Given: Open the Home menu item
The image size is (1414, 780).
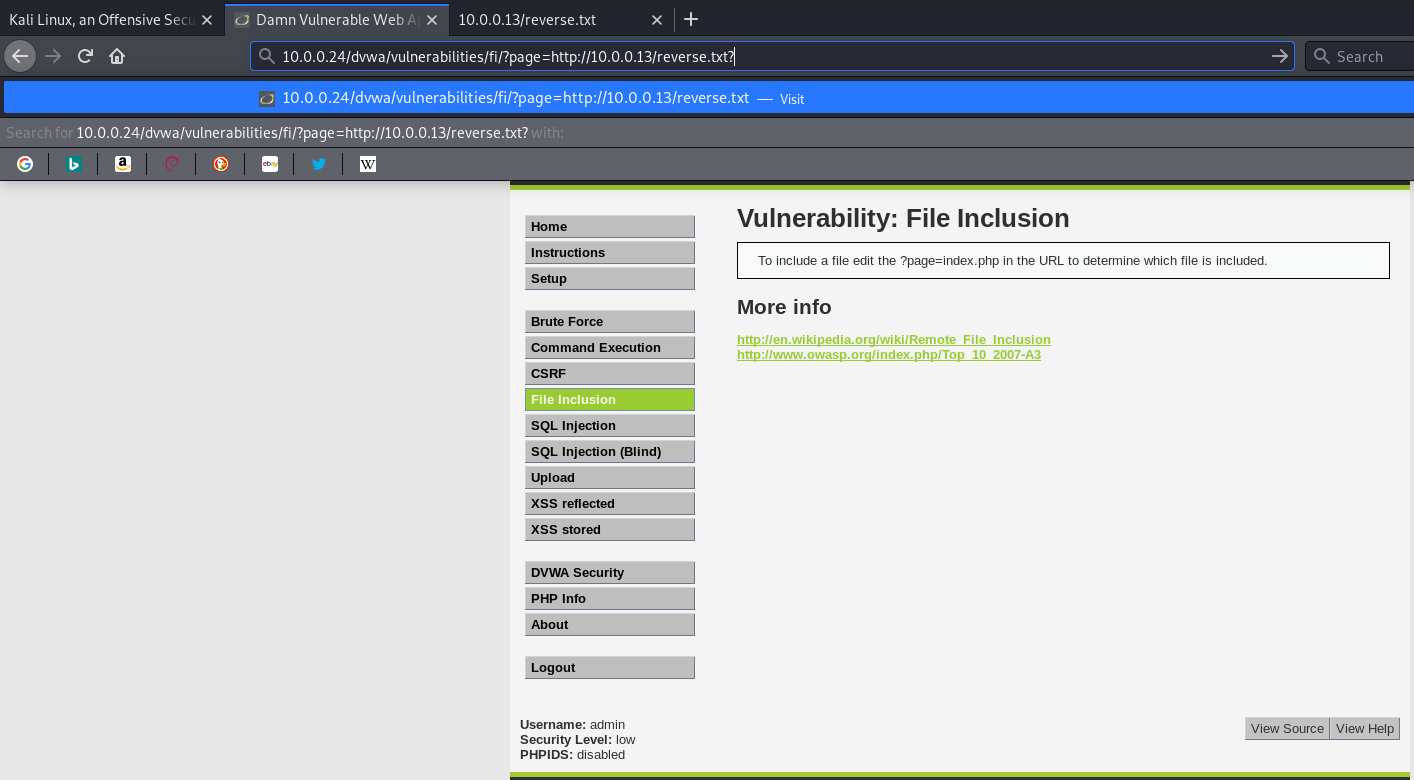Looking at the screenshot, I should tap(610, 227).
